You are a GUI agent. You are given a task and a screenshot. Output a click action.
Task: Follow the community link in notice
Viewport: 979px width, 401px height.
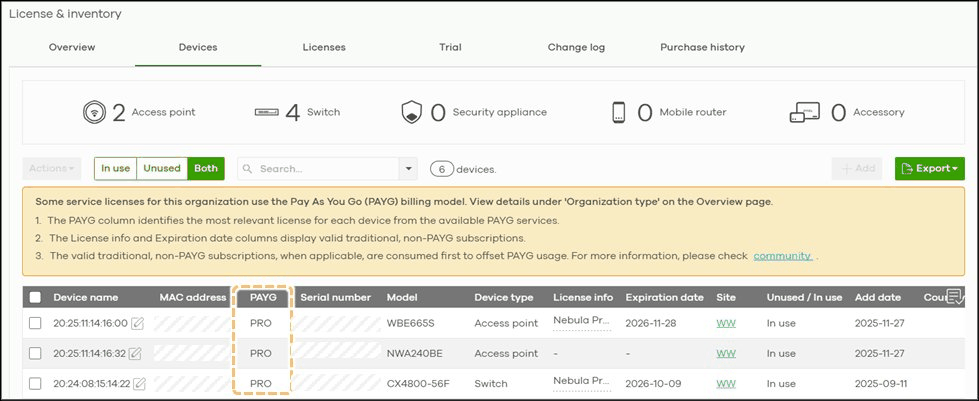(x=781, y=256)
